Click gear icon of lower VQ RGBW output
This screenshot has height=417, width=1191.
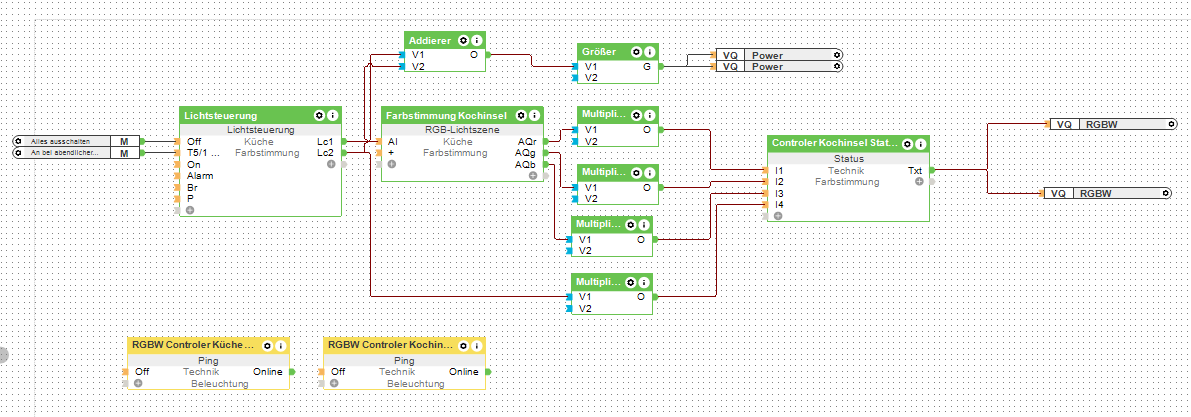pos(1165,194)
